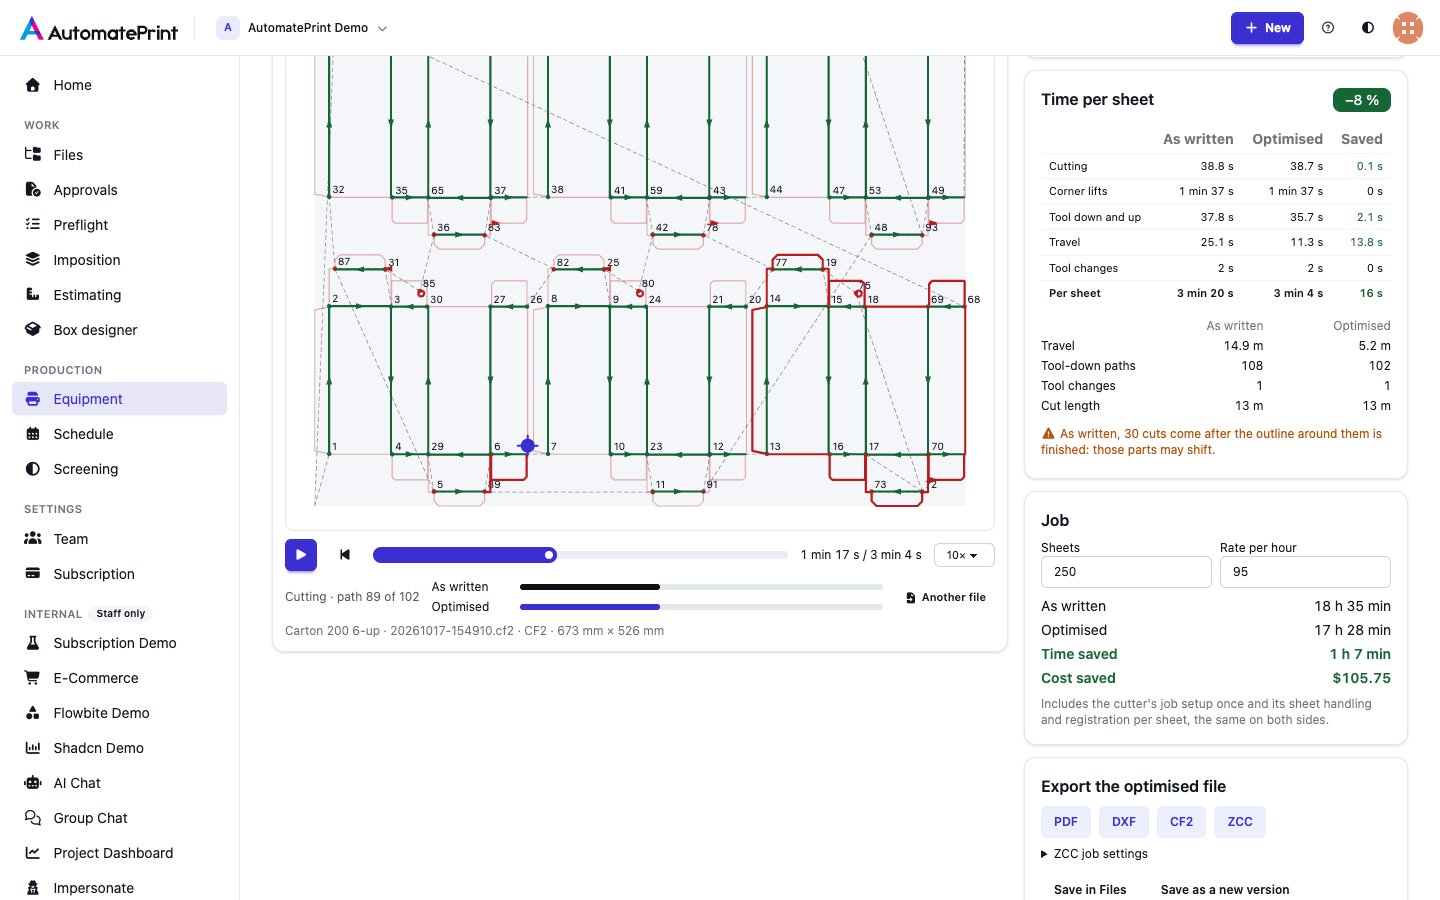Click the help question-mark icon

[1328, 28]
